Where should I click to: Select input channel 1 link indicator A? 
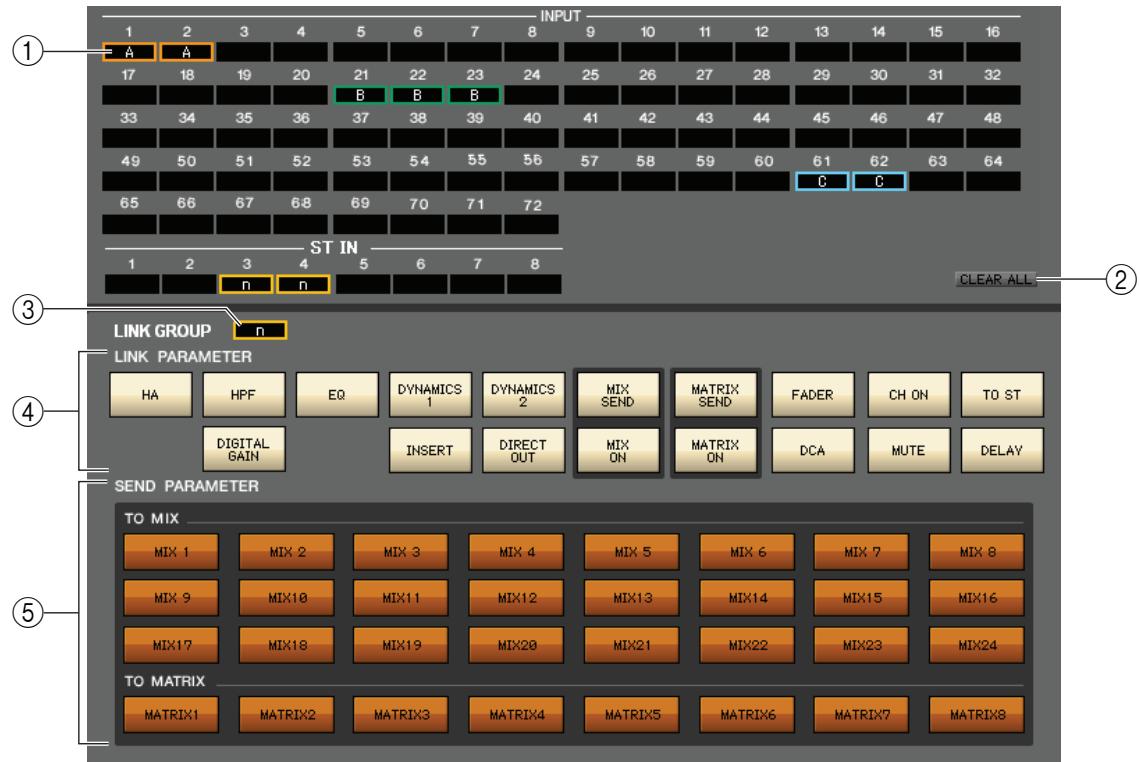pos(129,52)
